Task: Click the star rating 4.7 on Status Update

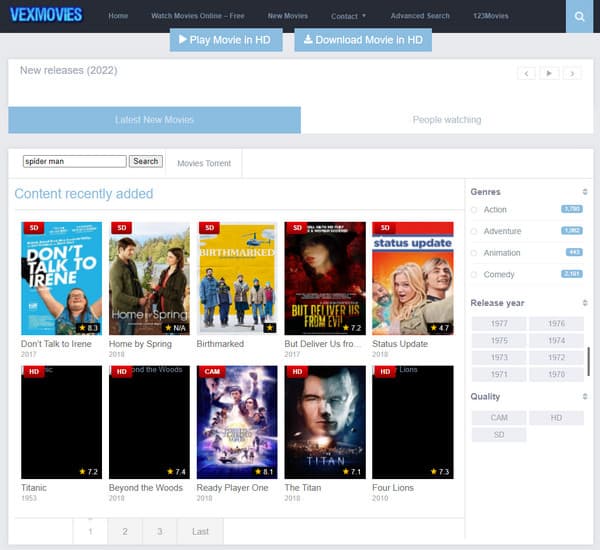Action: point(440,328)
